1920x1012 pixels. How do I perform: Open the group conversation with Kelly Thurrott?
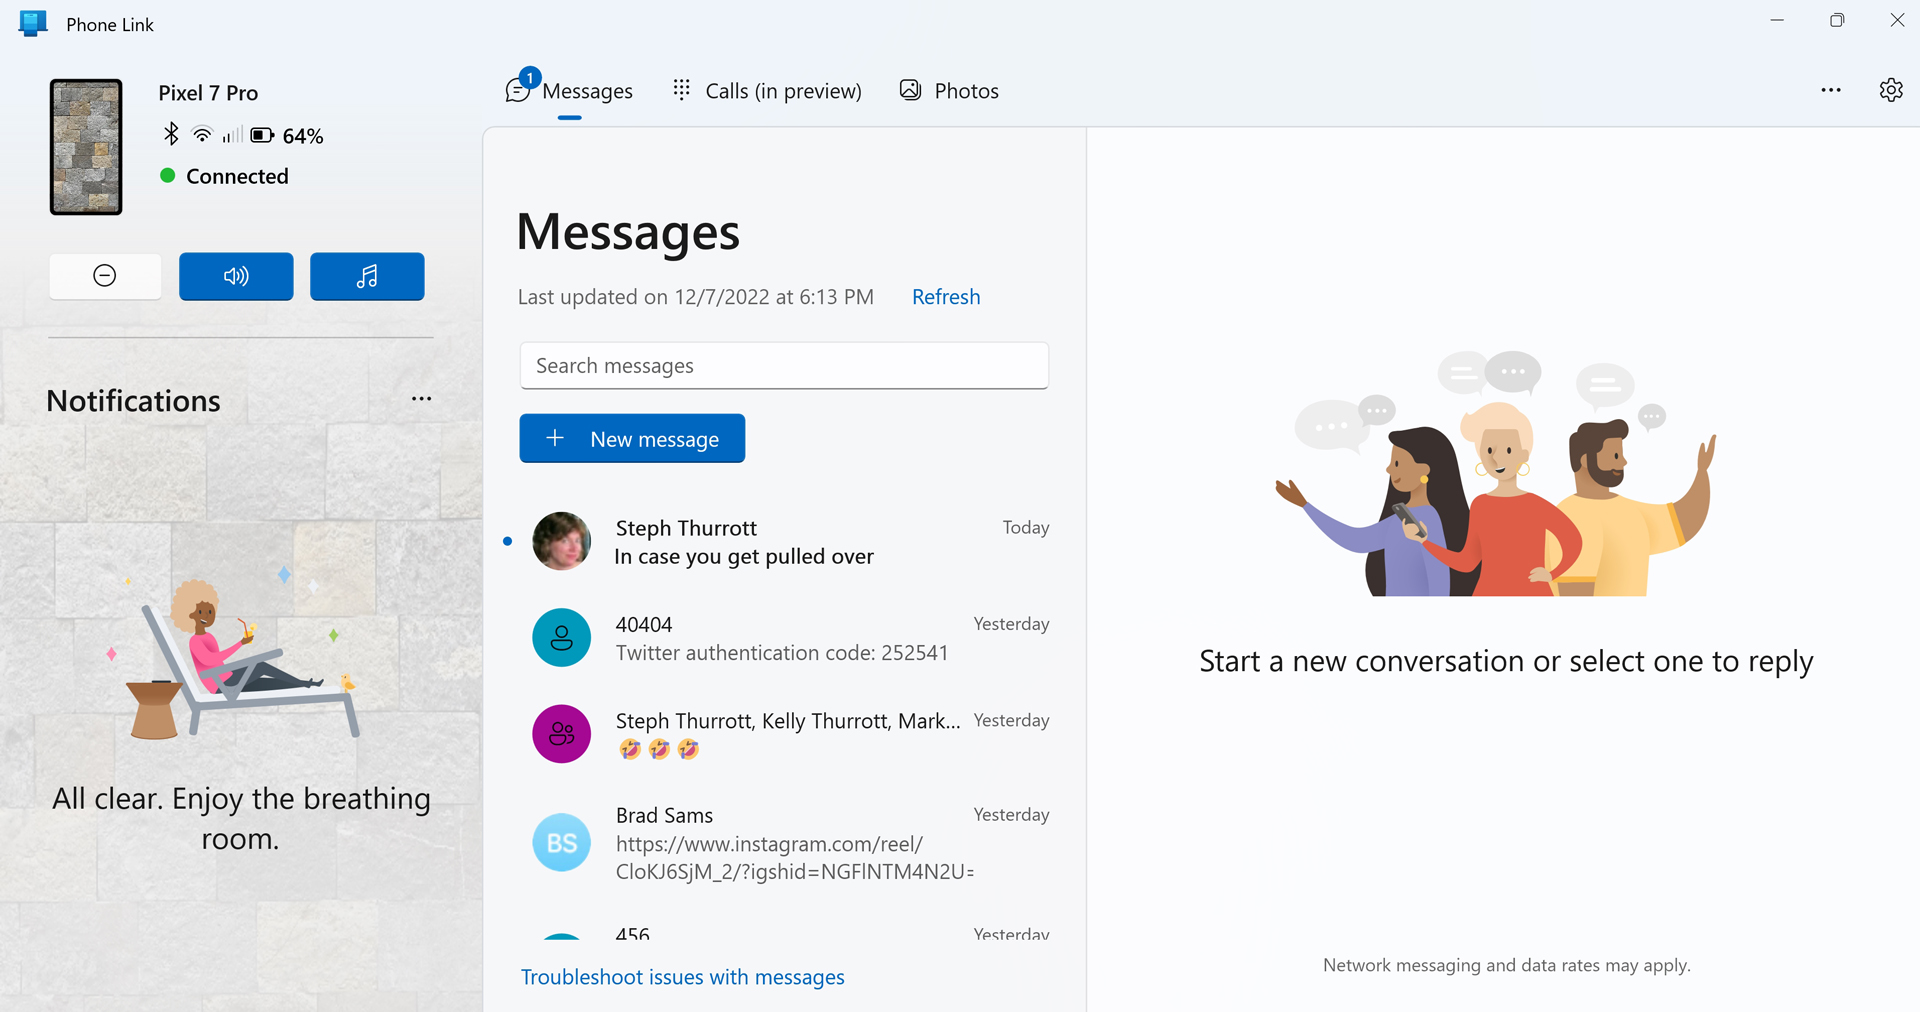pyautogui.click(x=784, y=734)
